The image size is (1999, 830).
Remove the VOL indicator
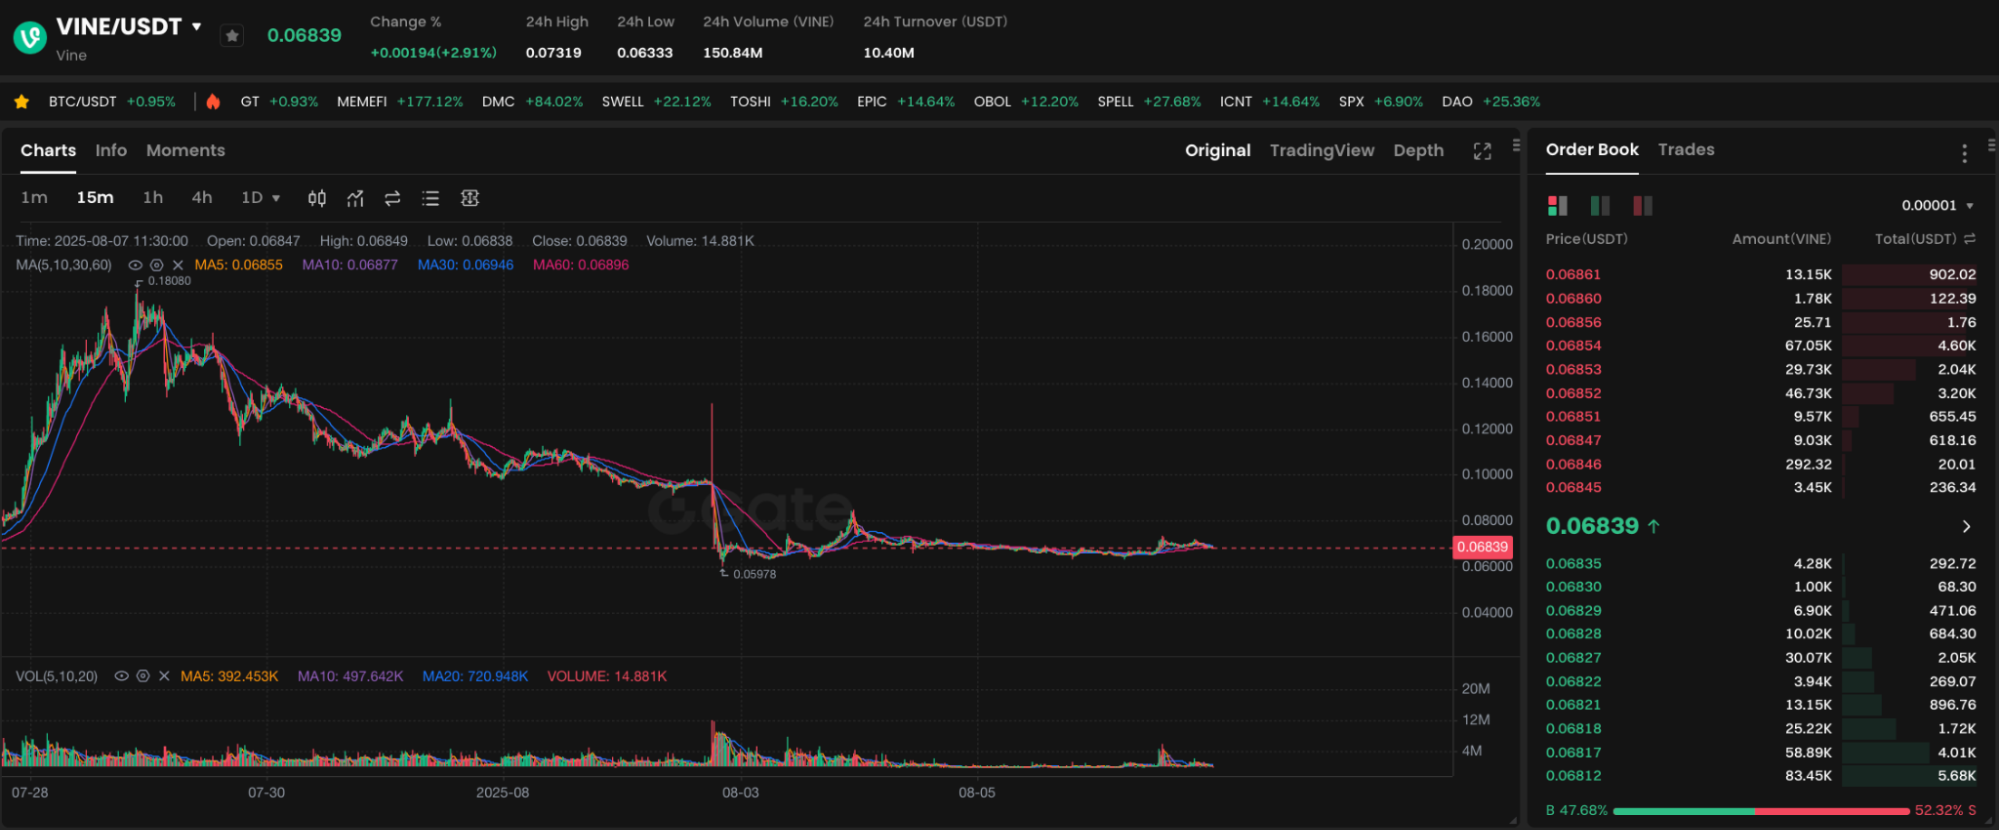tap(164, 677)
